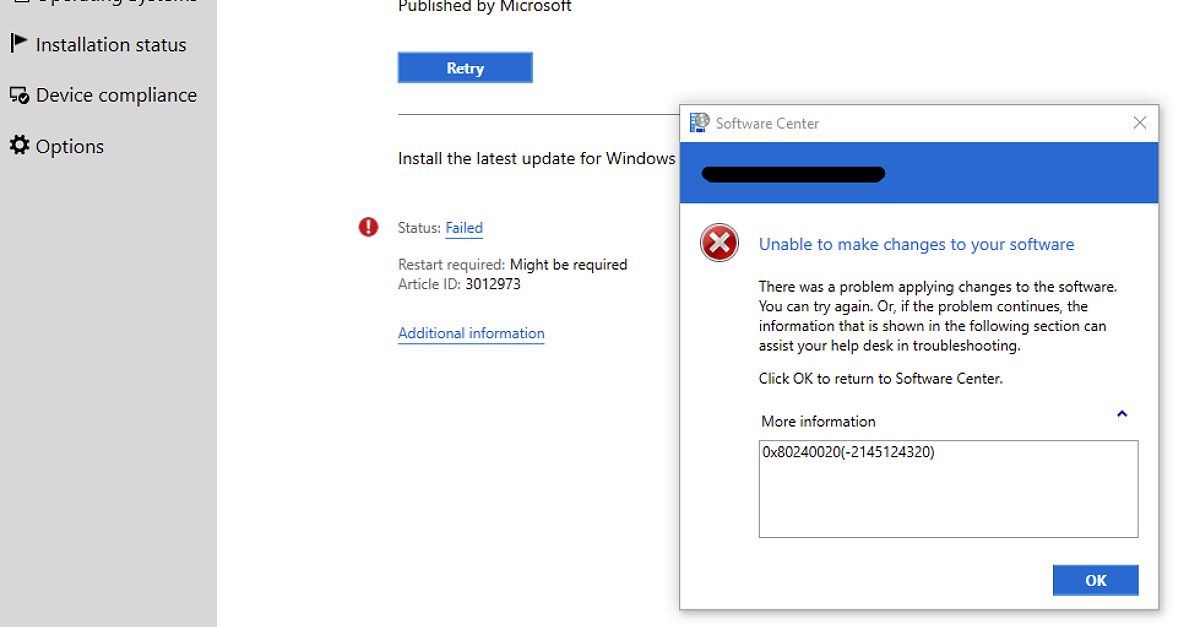Click the redacted black bar in blue banner

pos(793,174)
